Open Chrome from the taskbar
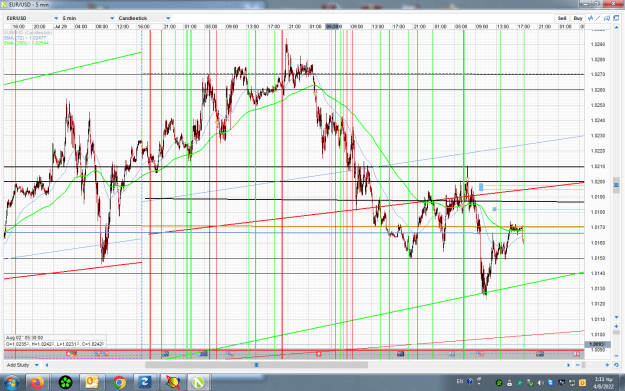 119,383
